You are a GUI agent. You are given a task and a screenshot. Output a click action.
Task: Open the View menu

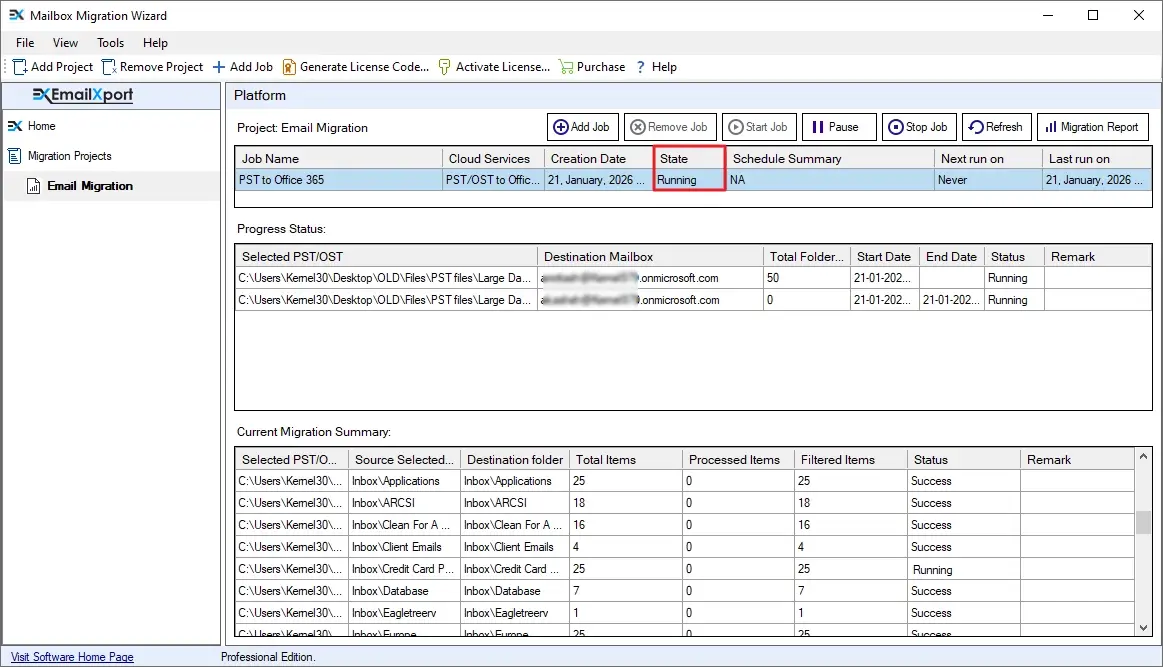[x=65, y=43]
